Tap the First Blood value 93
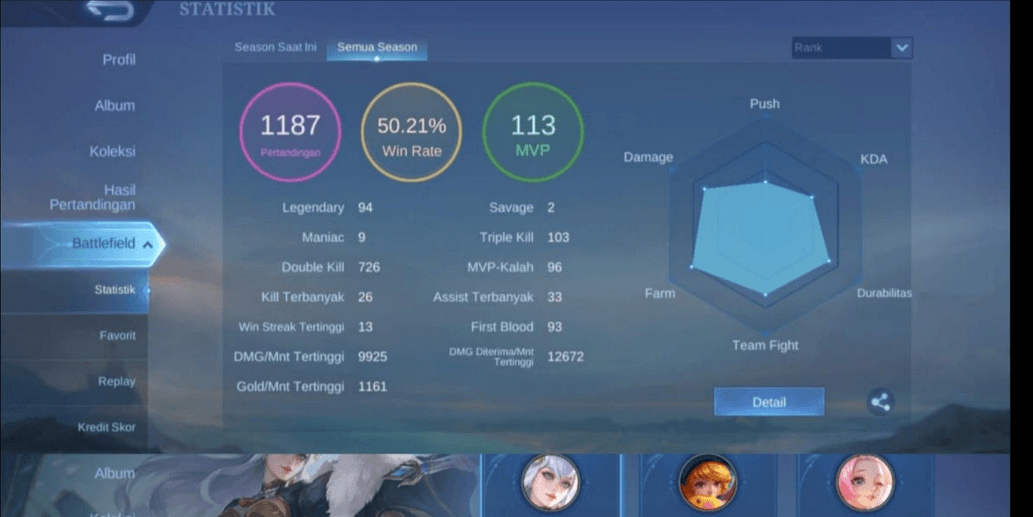 [x=555, y=327]
